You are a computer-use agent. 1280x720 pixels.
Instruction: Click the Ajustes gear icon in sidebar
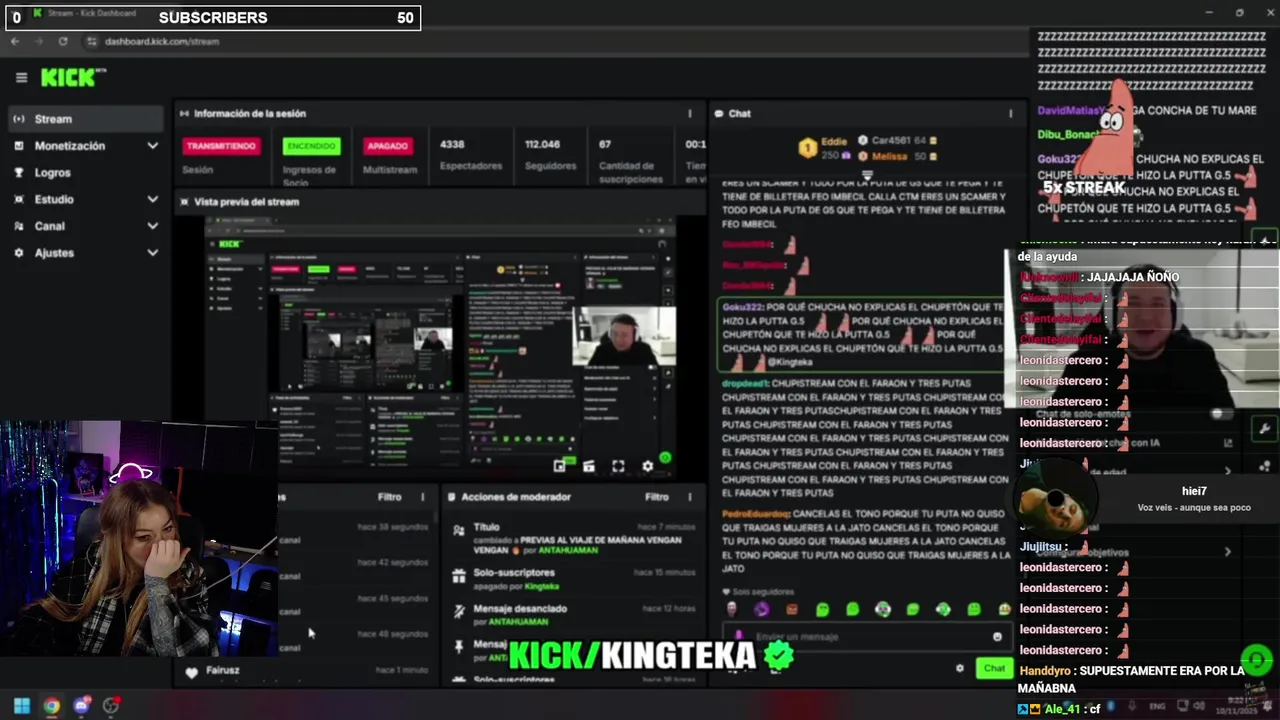(x=19, y=253)
